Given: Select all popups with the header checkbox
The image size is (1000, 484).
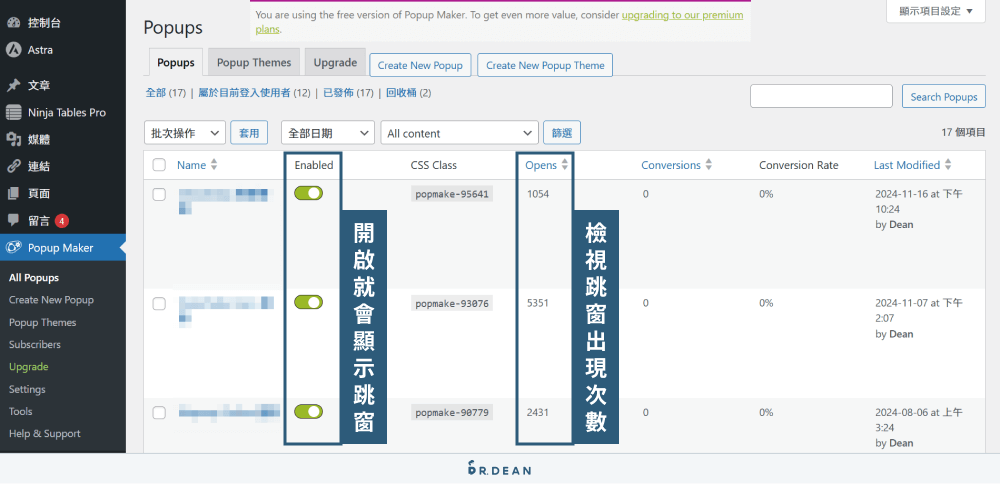Looking at the screenshot, I should (x=159, y=165).
